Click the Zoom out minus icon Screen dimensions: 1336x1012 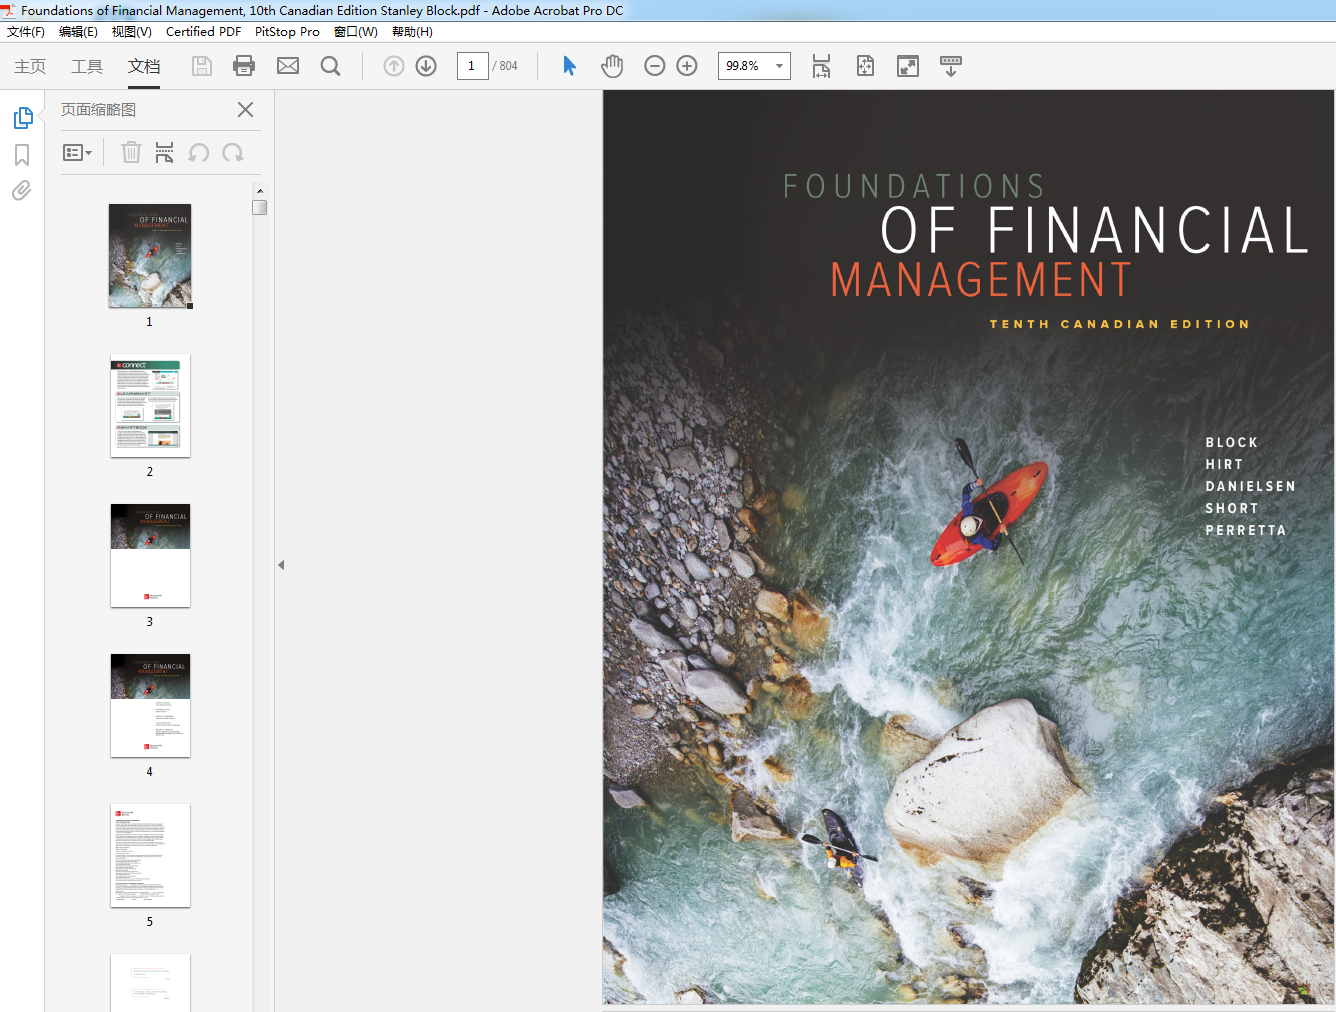[x=655, y=66]
